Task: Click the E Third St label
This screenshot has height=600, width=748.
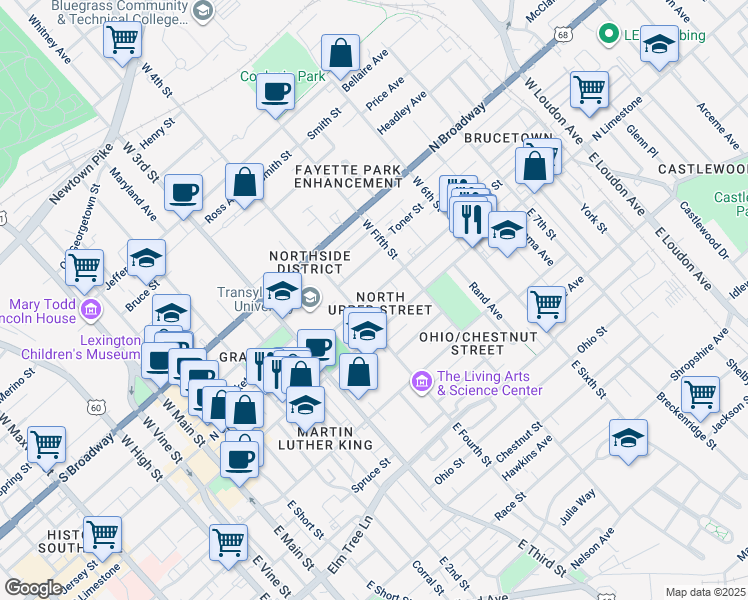Action: click(542, 559)
